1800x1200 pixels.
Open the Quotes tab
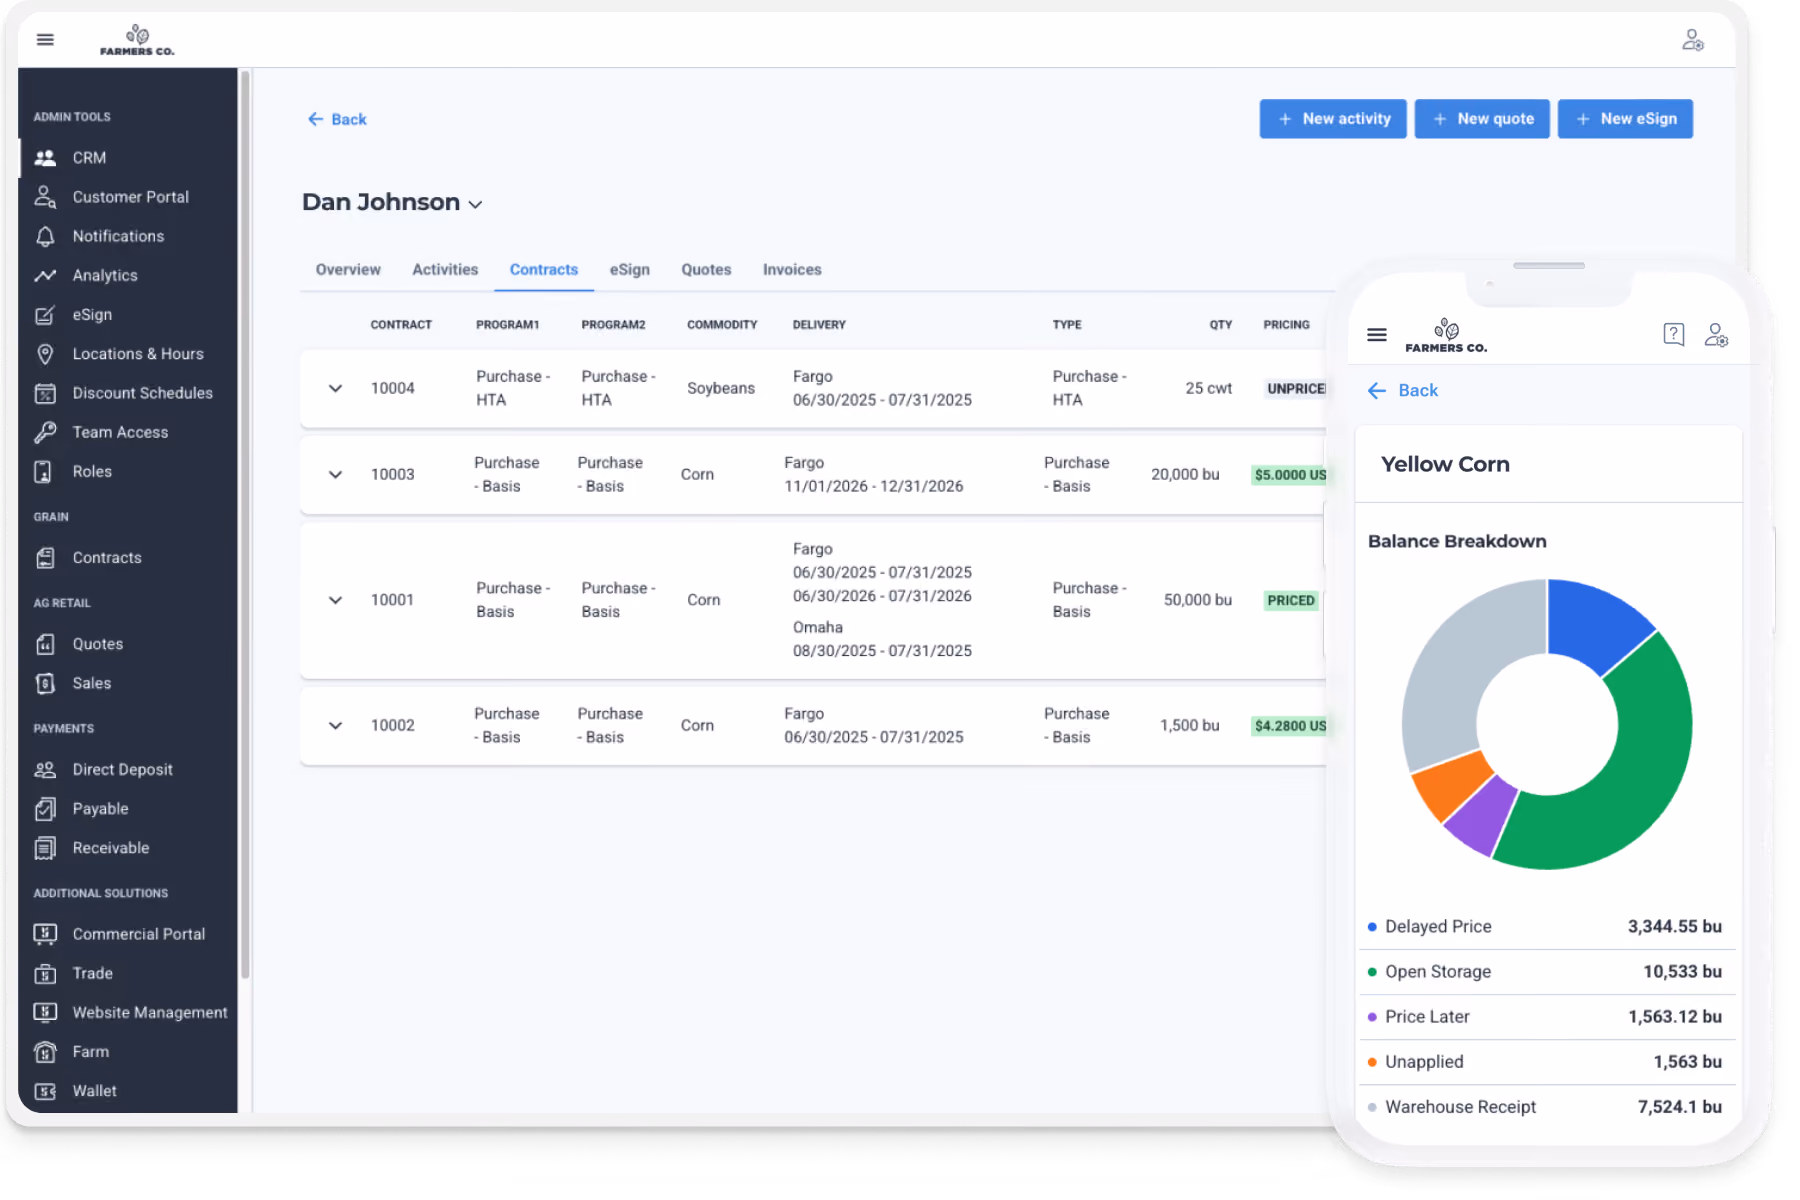pyautogui.click(x=706, y=270)
